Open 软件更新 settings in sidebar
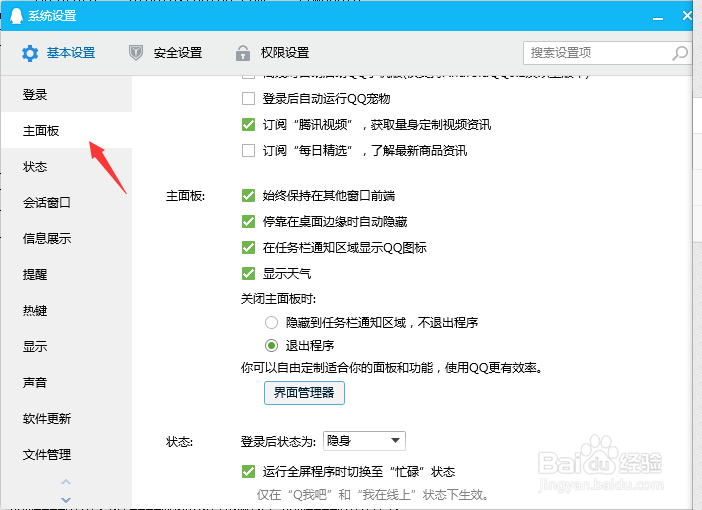 pos(66,419)
